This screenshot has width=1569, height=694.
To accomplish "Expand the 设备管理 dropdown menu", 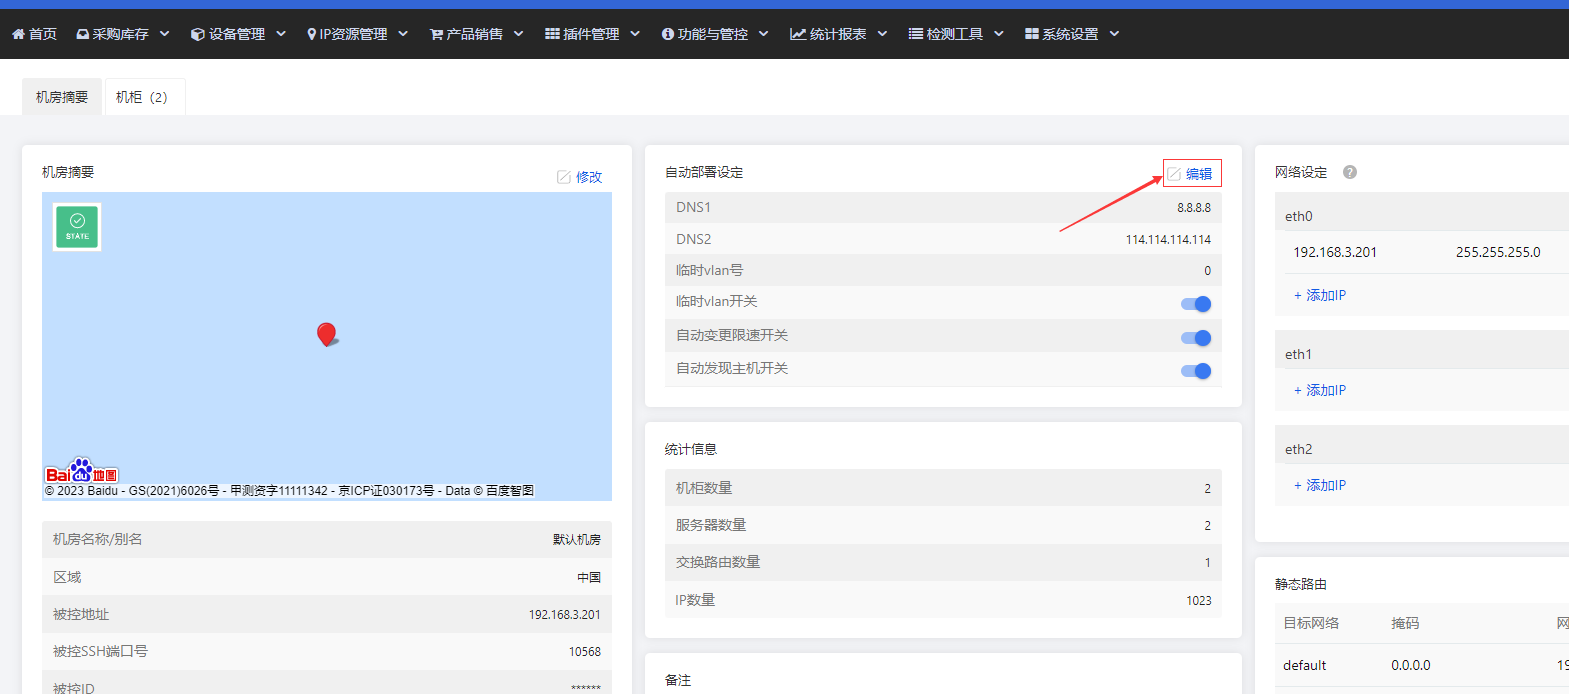I will (x=238, y=34).
